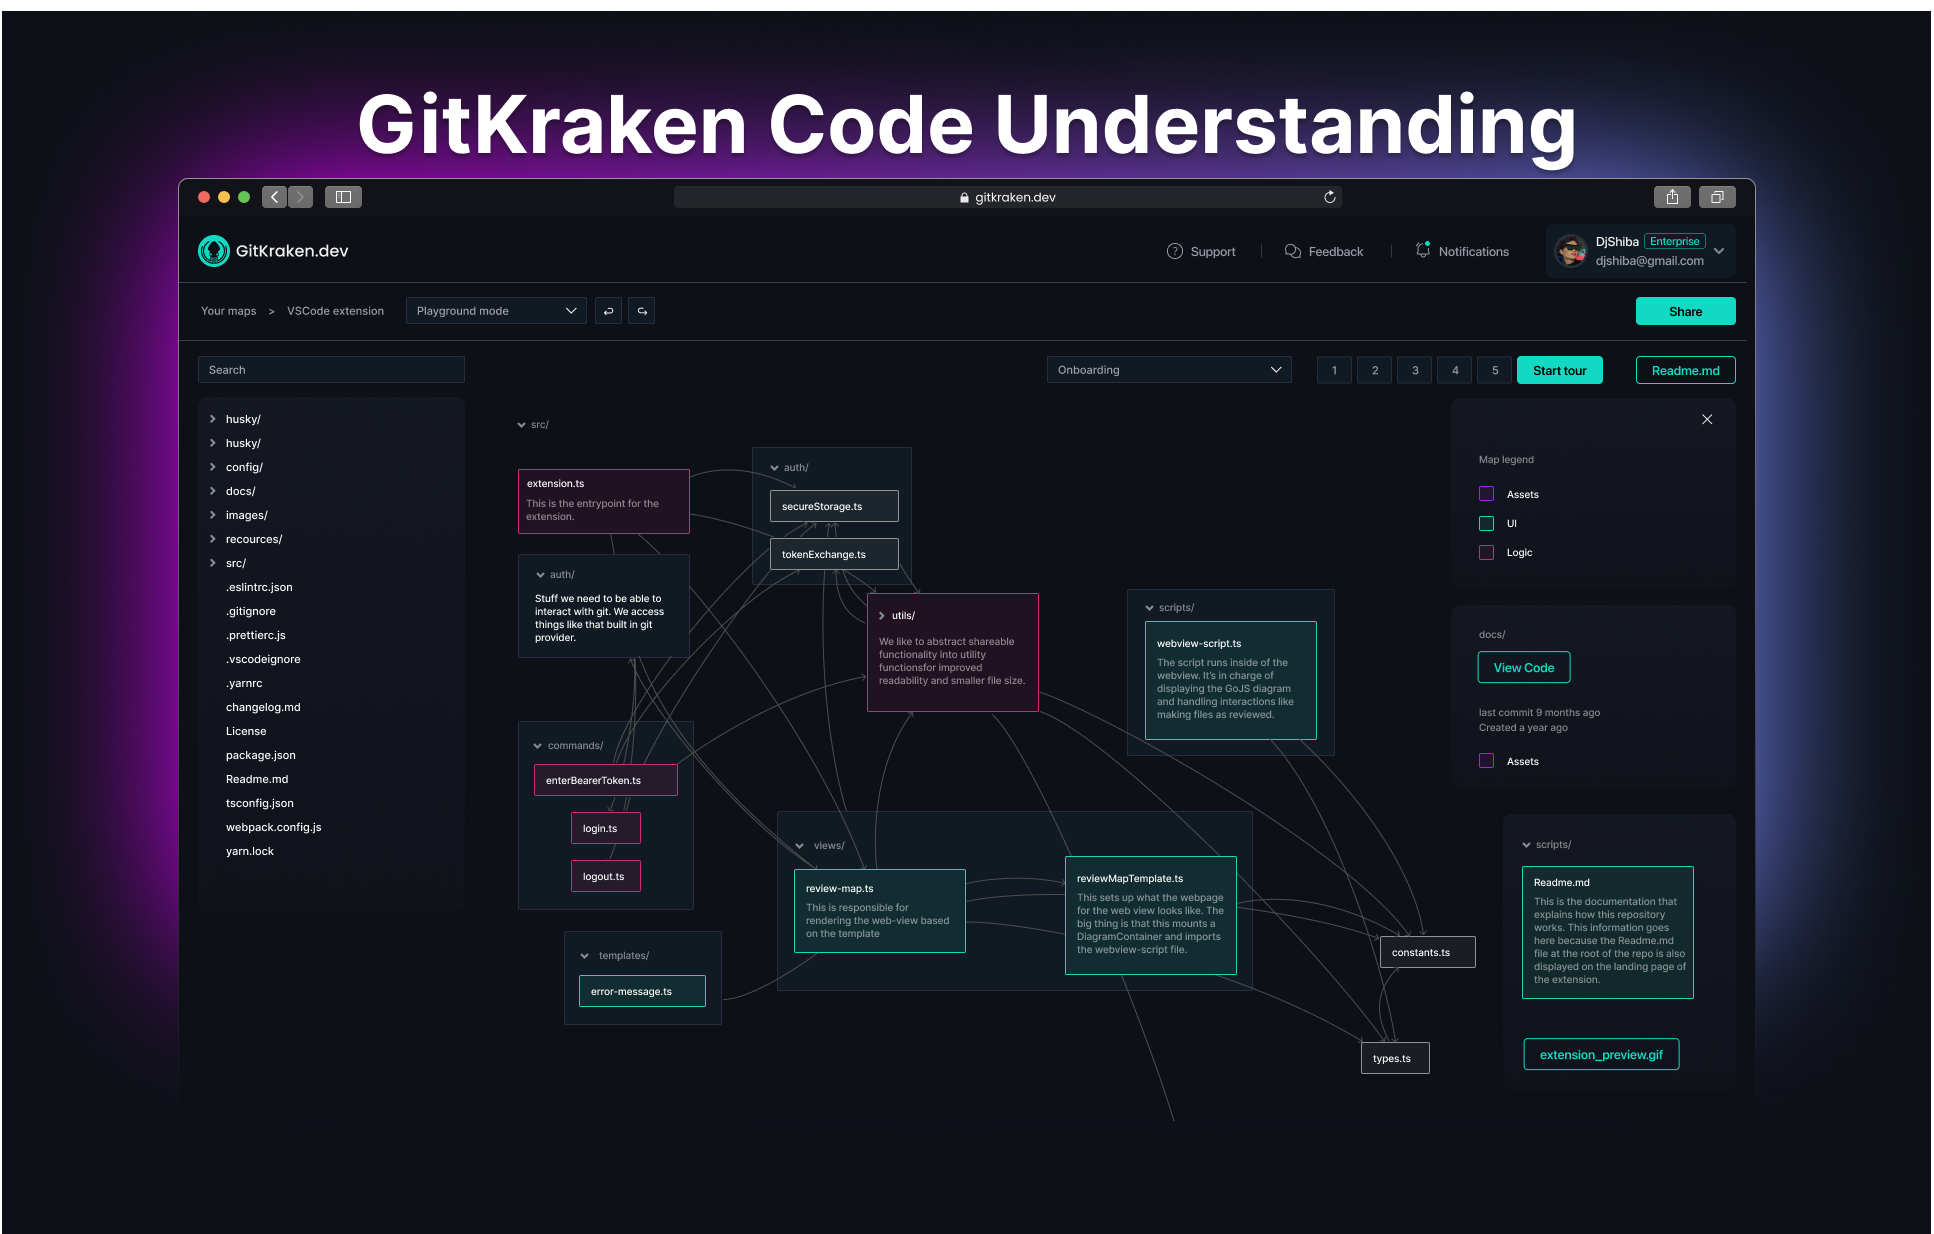
Task: Click the Notifications bell icon
Action: (x=1423, y=250)
